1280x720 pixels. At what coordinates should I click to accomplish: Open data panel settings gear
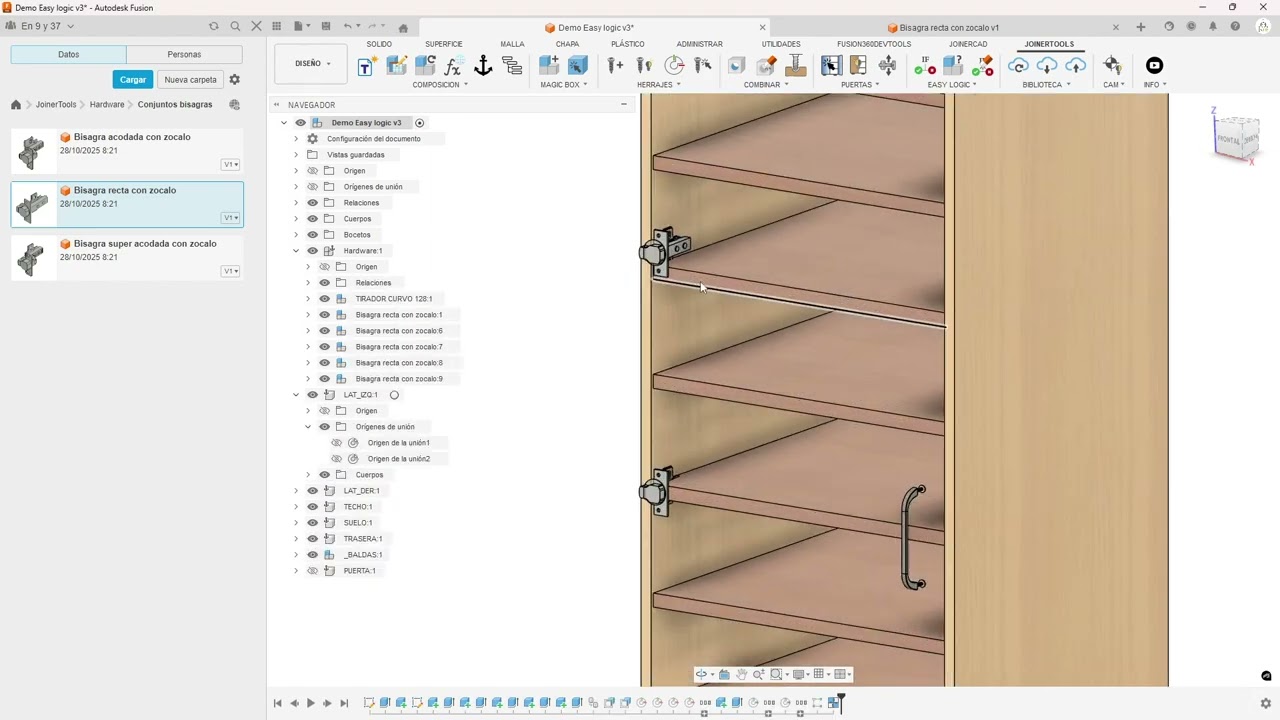point(235,79)
